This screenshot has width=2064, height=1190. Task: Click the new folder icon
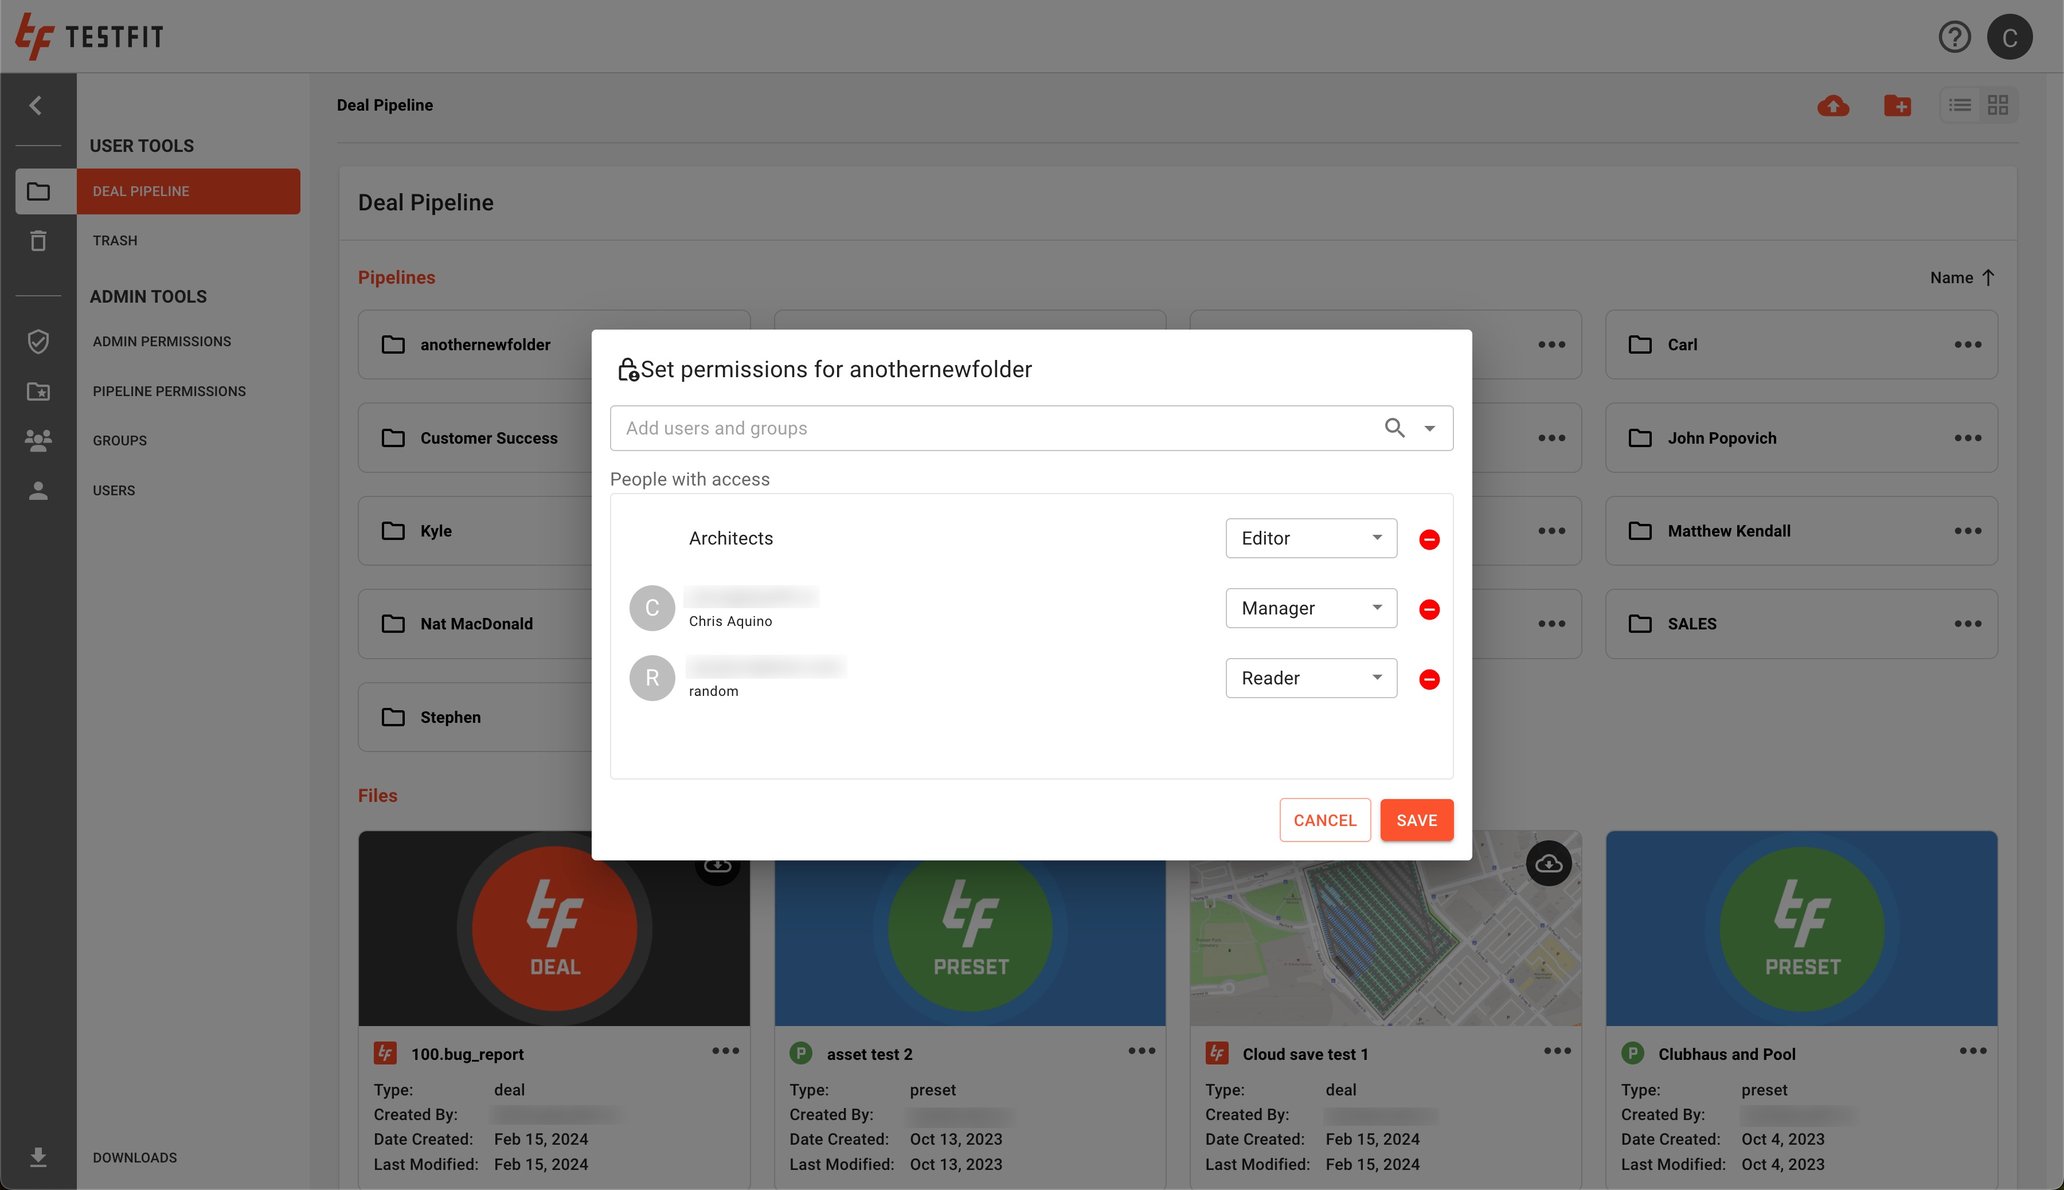pyautogui.click(x=1897, y=105)
